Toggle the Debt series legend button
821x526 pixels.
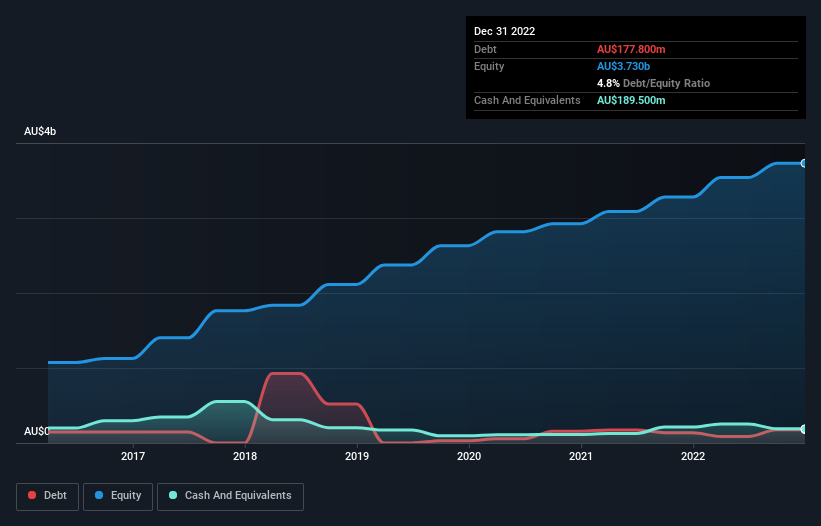[48, 496]
